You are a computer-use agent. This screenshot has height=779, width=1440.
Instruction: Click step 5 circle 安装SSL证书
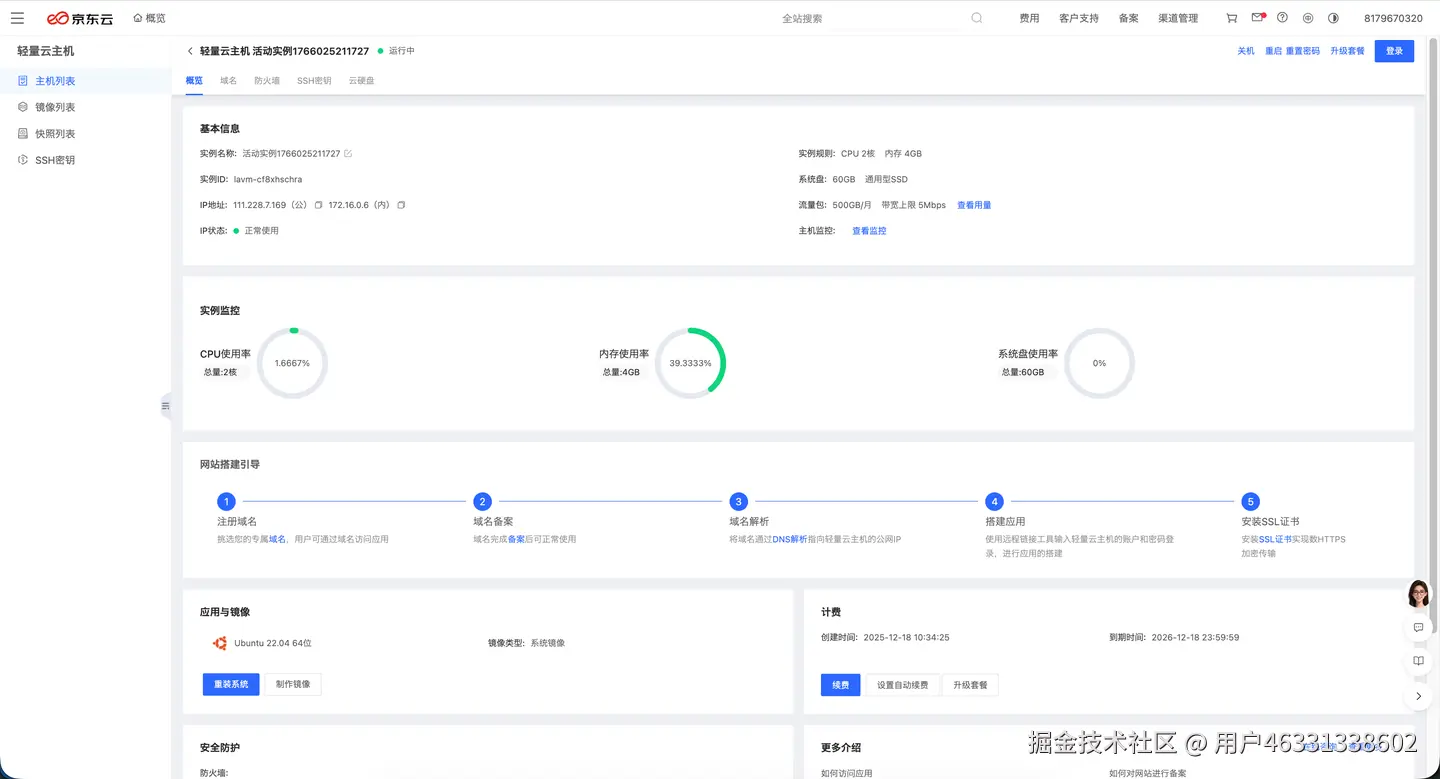coord(1250,502)
